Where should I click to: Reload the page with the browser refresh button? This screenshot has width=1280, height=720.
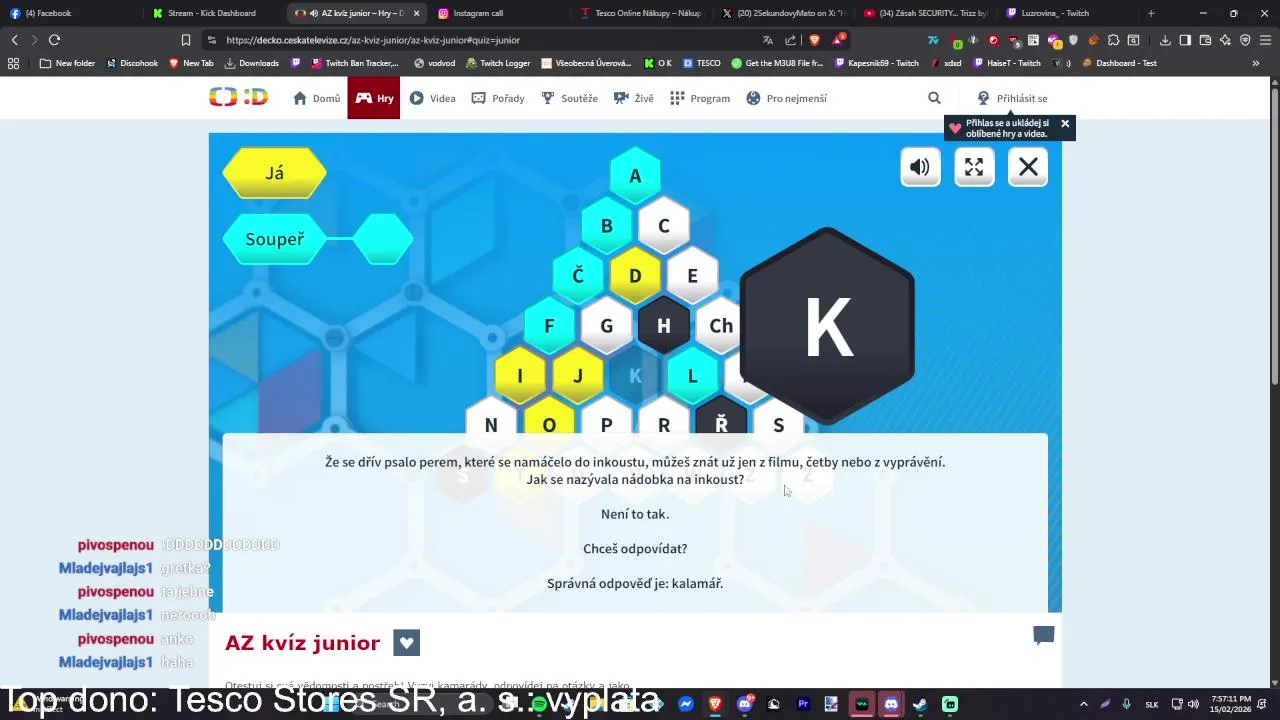[x=54, y=40]
